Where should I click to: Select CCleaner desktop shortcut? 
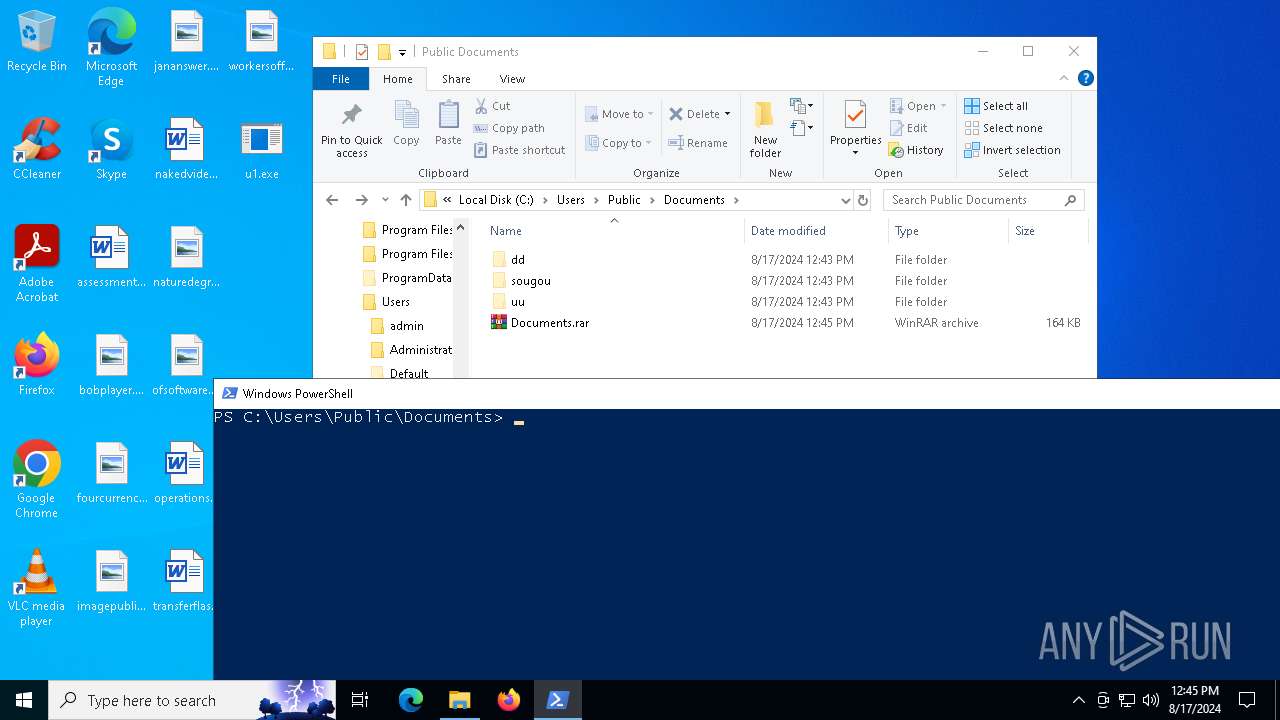[x=37, y=149]
